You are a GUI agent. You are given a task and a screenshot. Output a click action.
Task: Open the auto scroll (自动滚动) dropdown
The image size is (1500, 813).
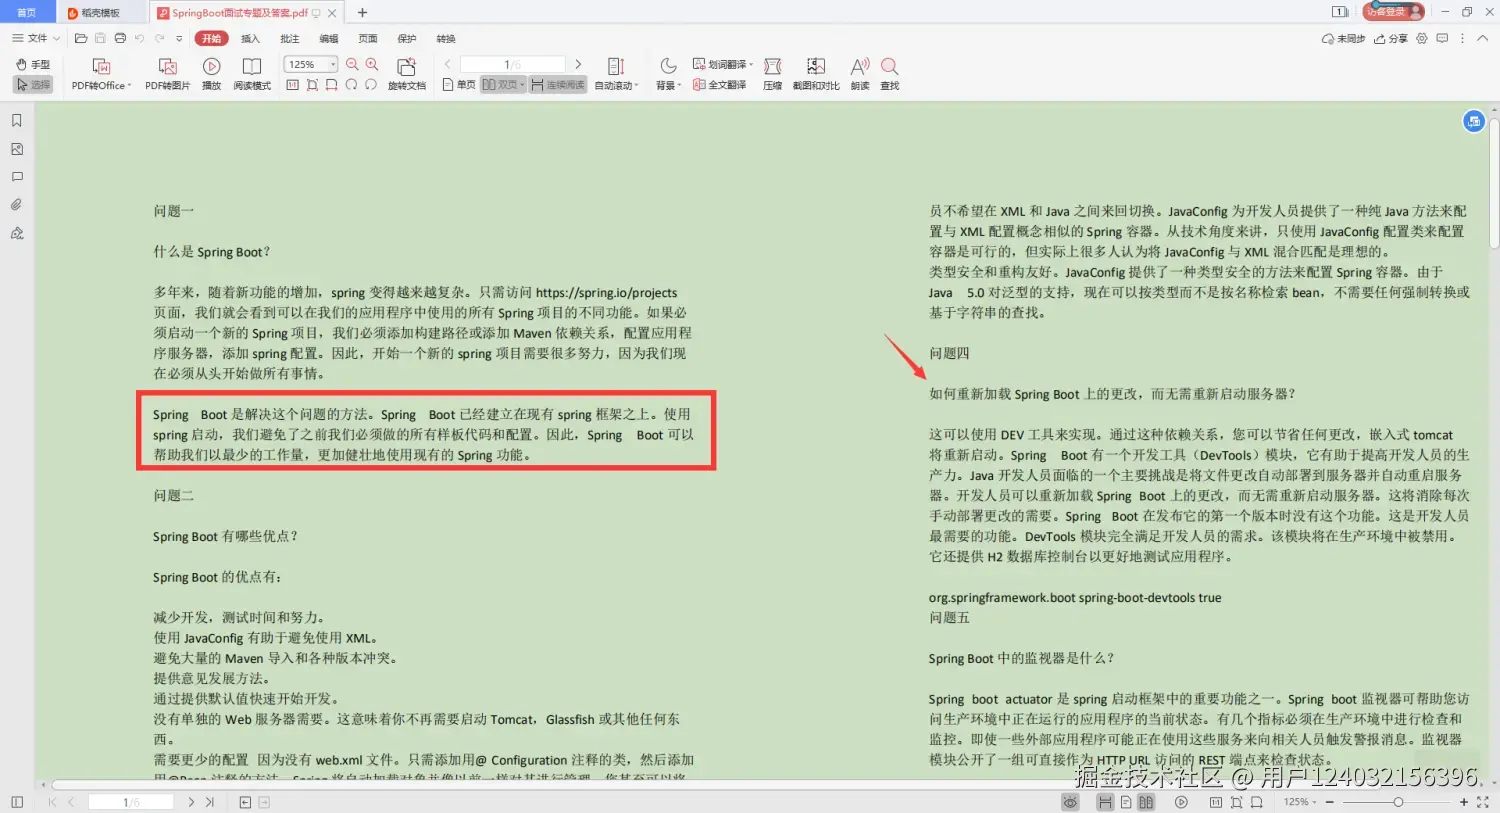pyautogui.click(x=616, y=74)
